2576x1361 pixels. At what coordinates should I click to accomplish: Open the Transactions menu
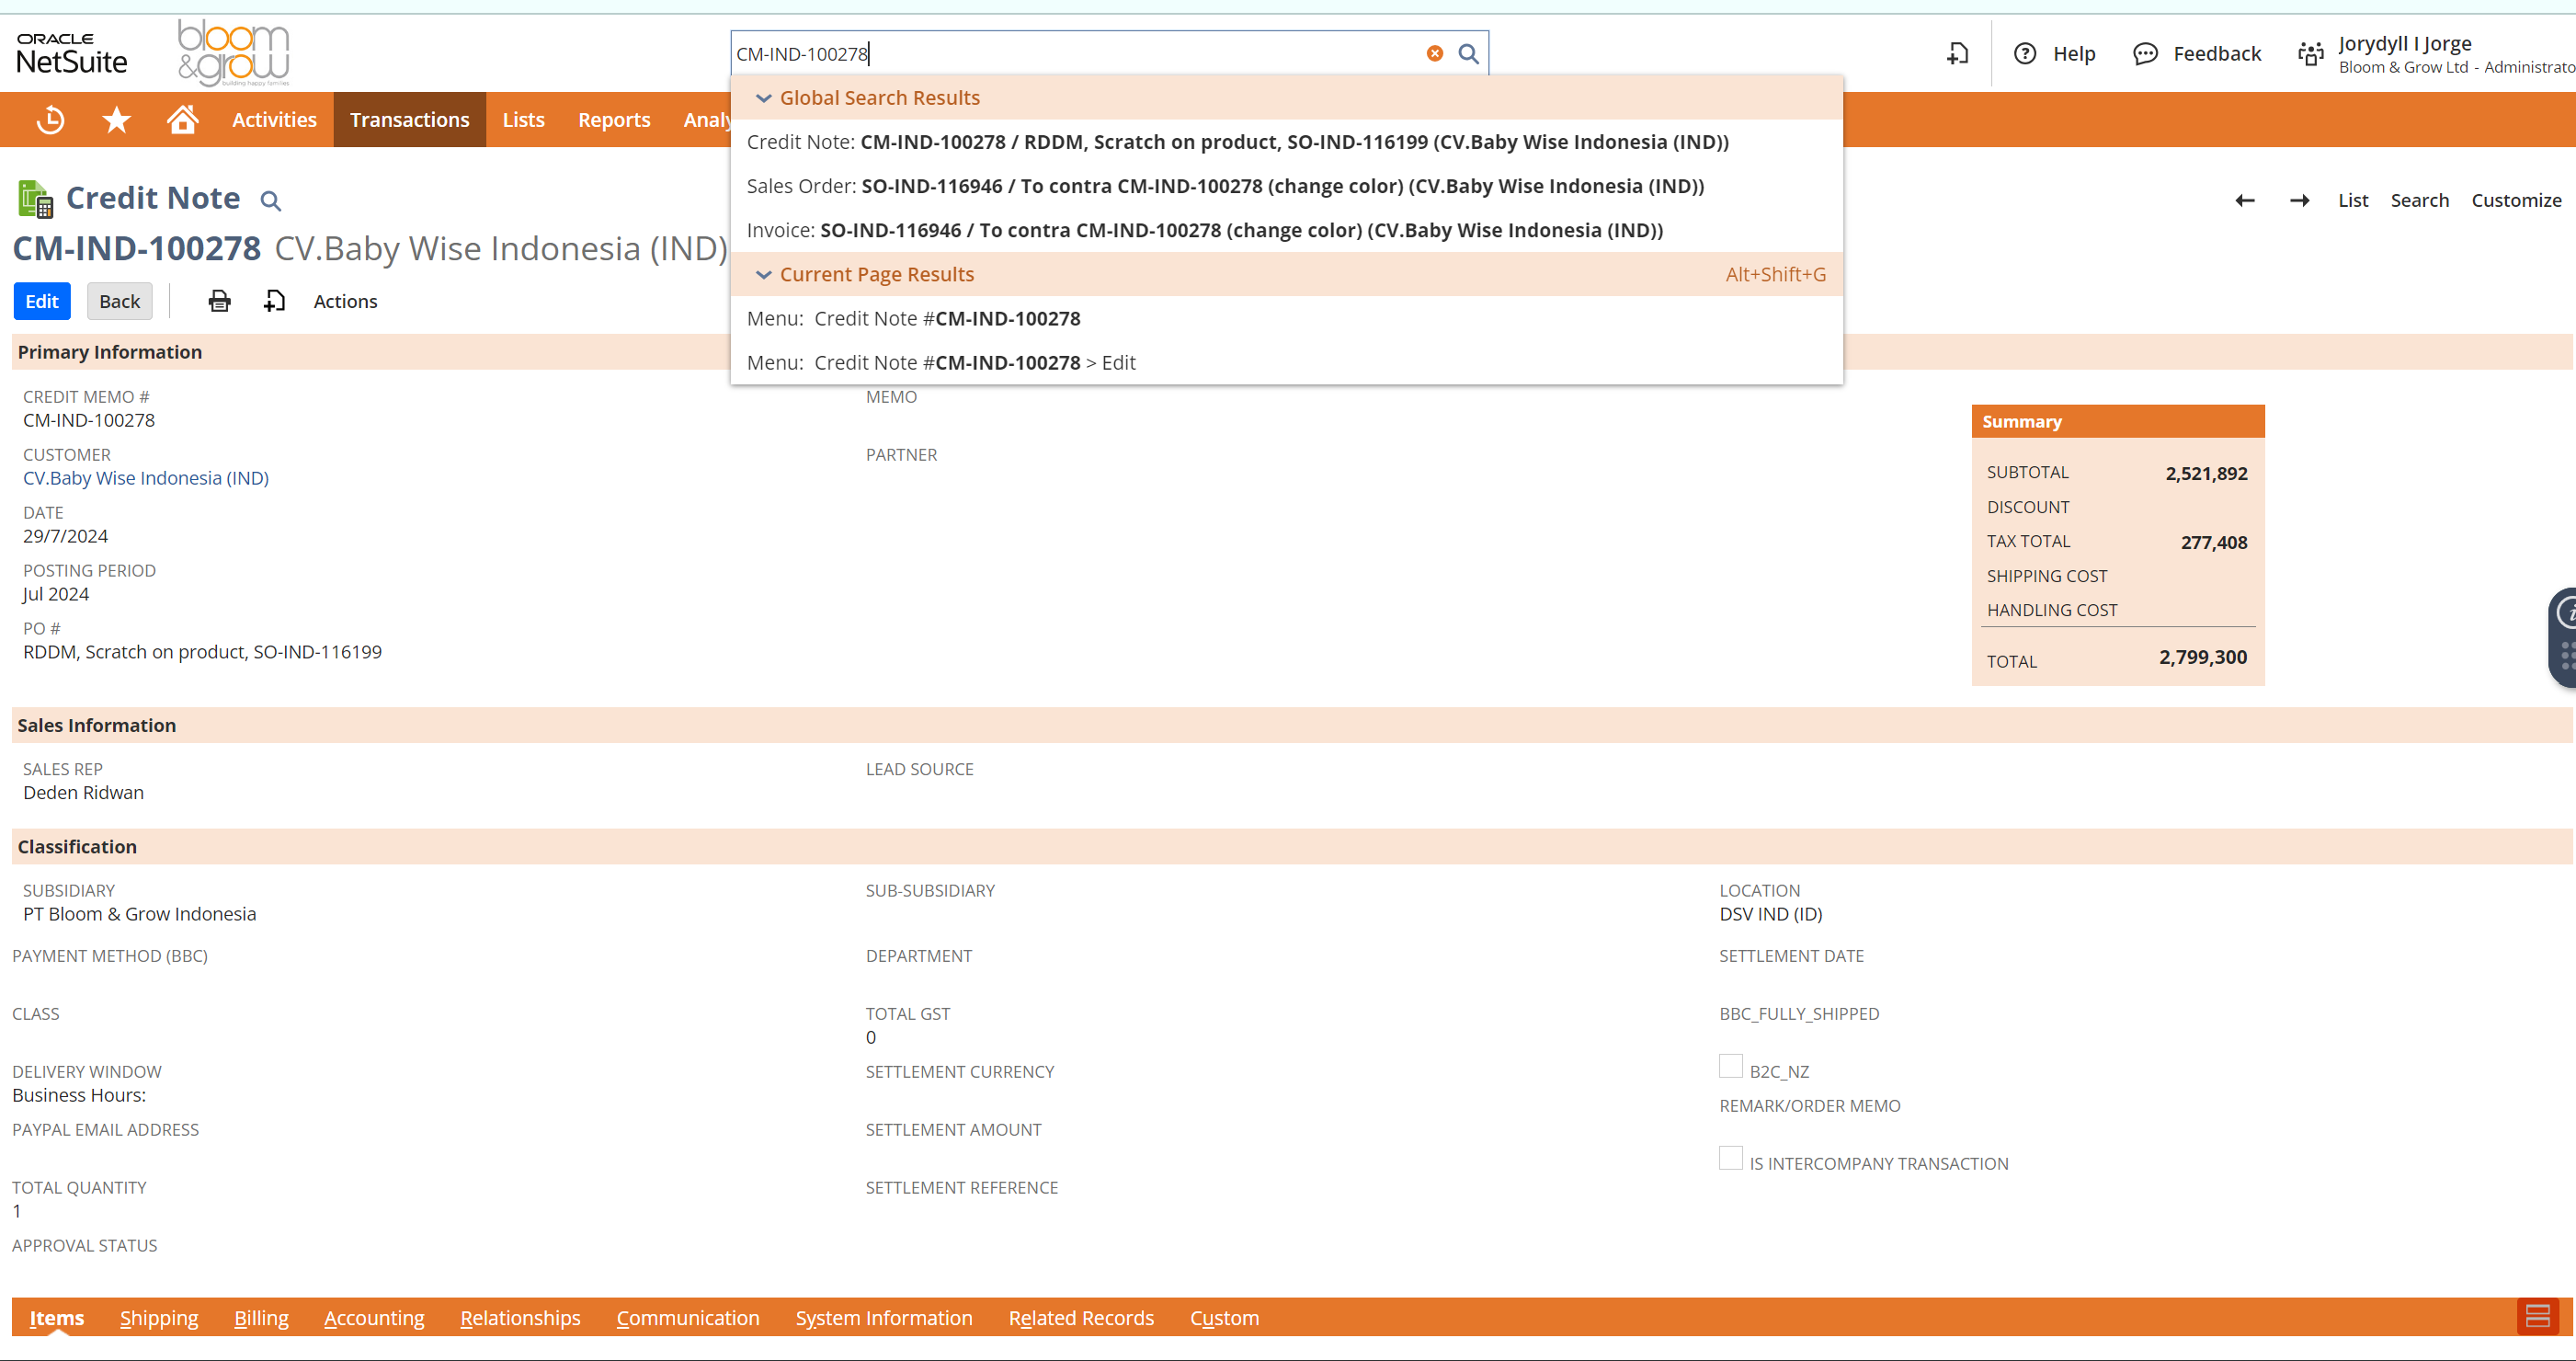(409, 120)
